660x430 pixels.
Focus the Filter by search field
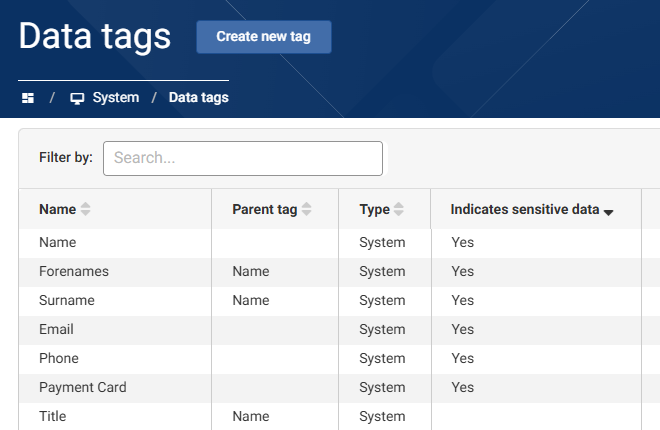(x=243, y=158)
